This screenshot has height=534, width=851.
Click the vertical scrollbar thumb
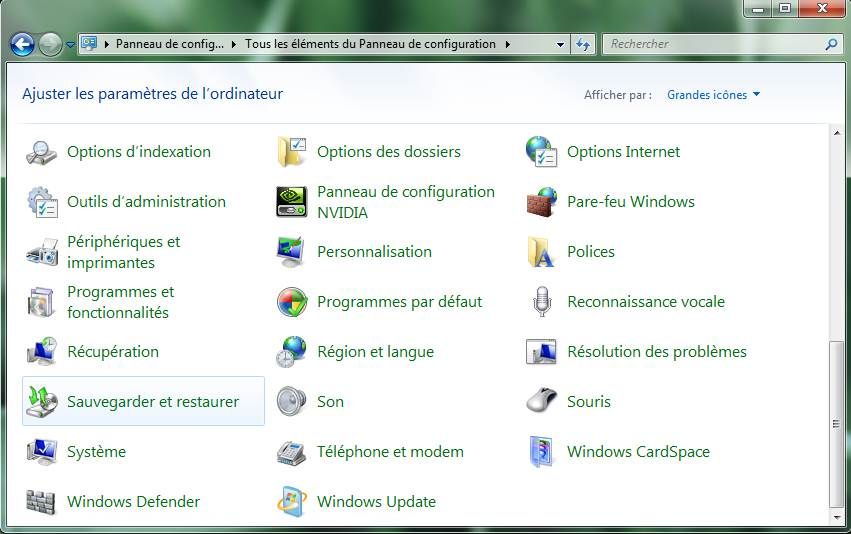pyautogui.click(x=837, y=425)
